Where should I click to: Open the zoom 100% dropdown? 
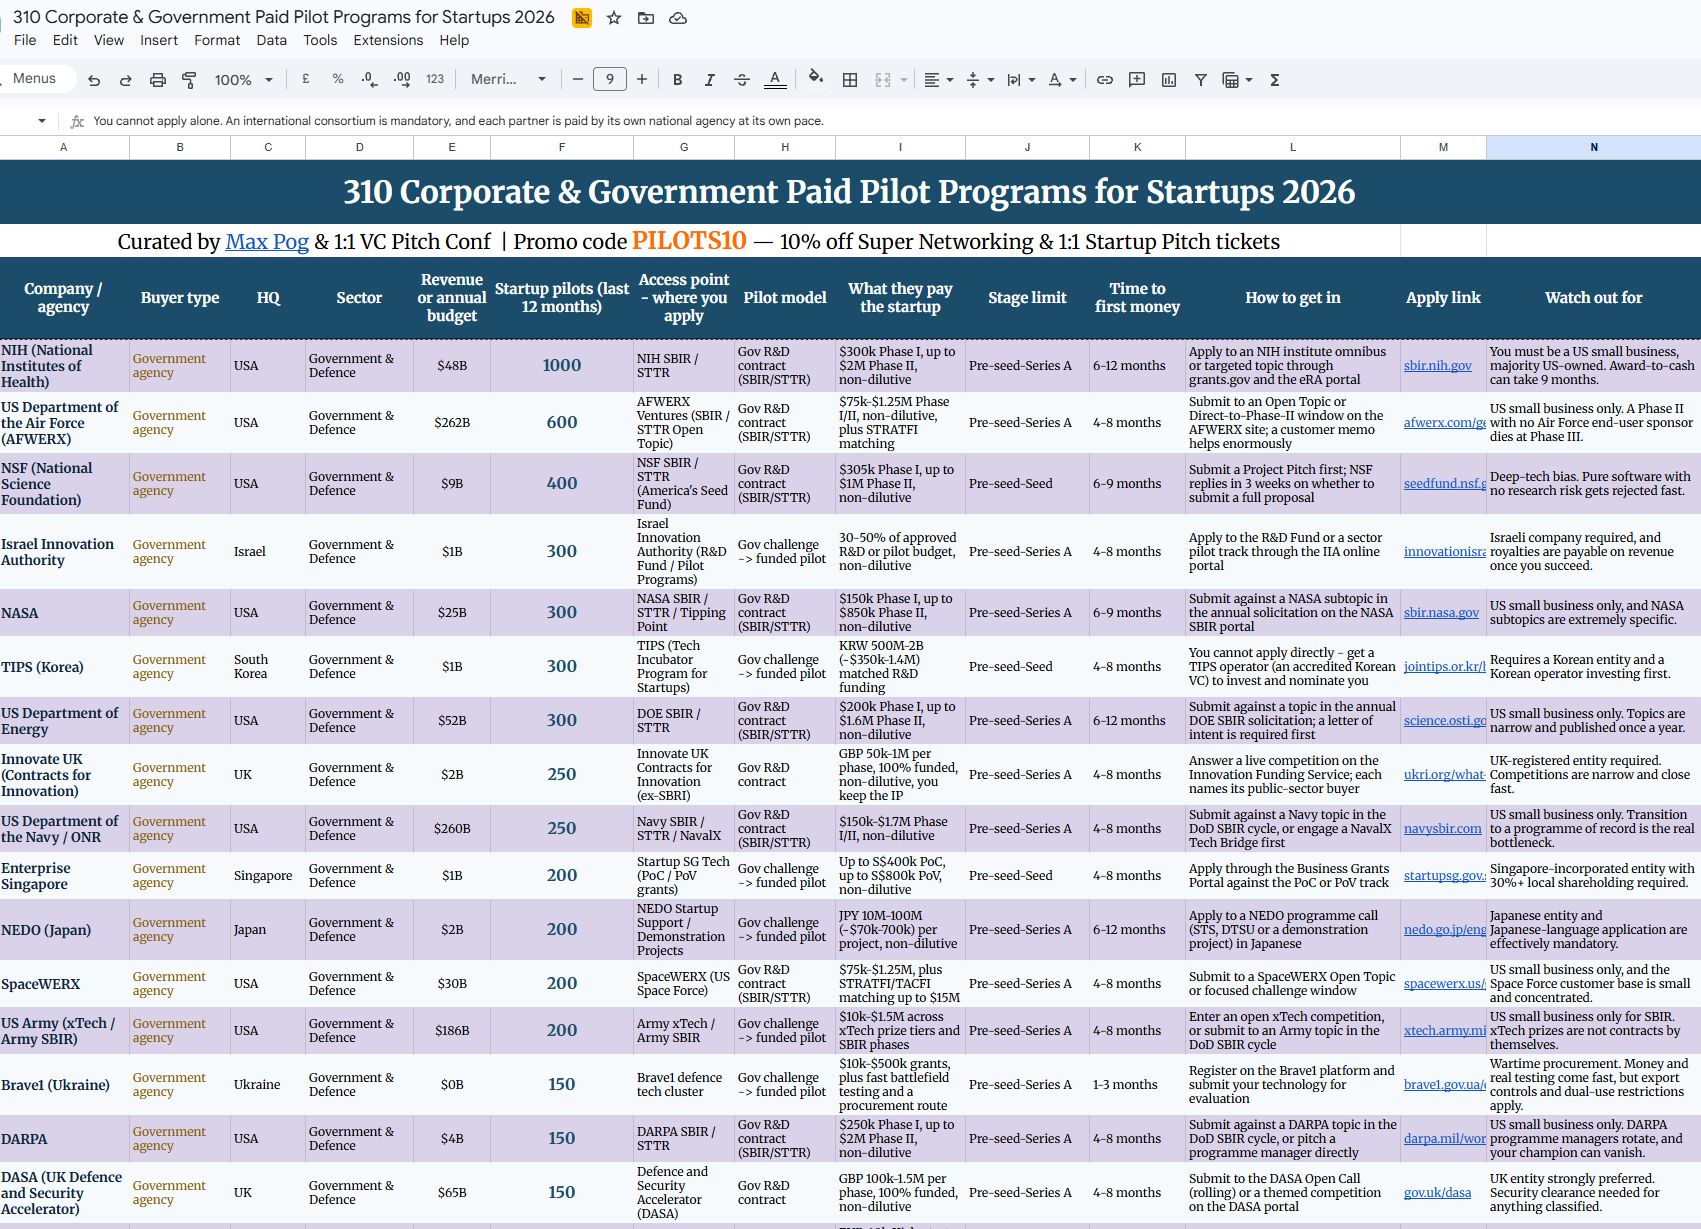[x=243, y=80]
